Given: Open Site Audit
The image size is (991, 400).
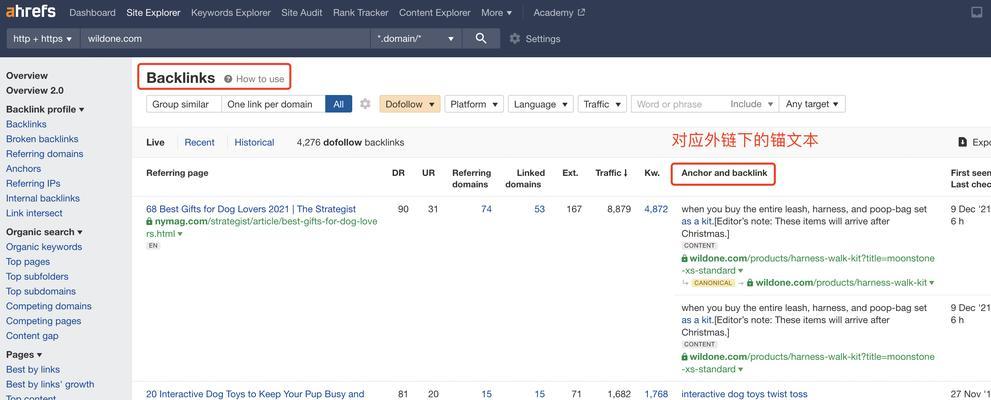Looking at the screenshot, I should point(301,13).
